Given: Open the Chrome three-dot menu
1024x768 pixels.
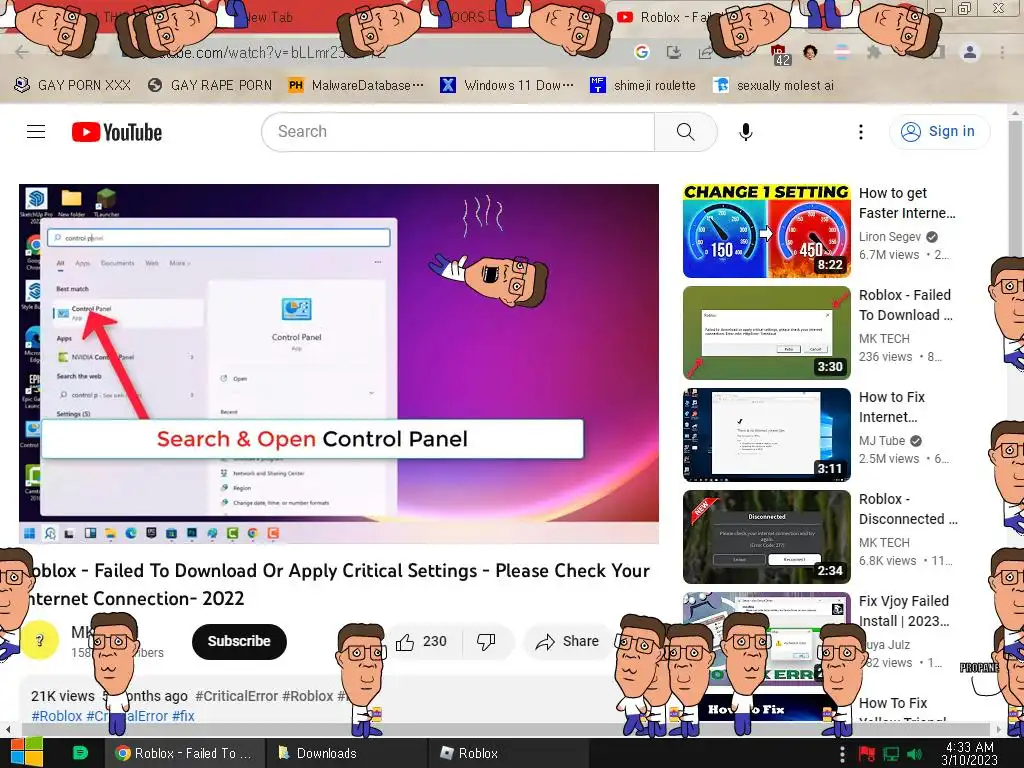Looking at the screenshot, I should coord(1002,52).
